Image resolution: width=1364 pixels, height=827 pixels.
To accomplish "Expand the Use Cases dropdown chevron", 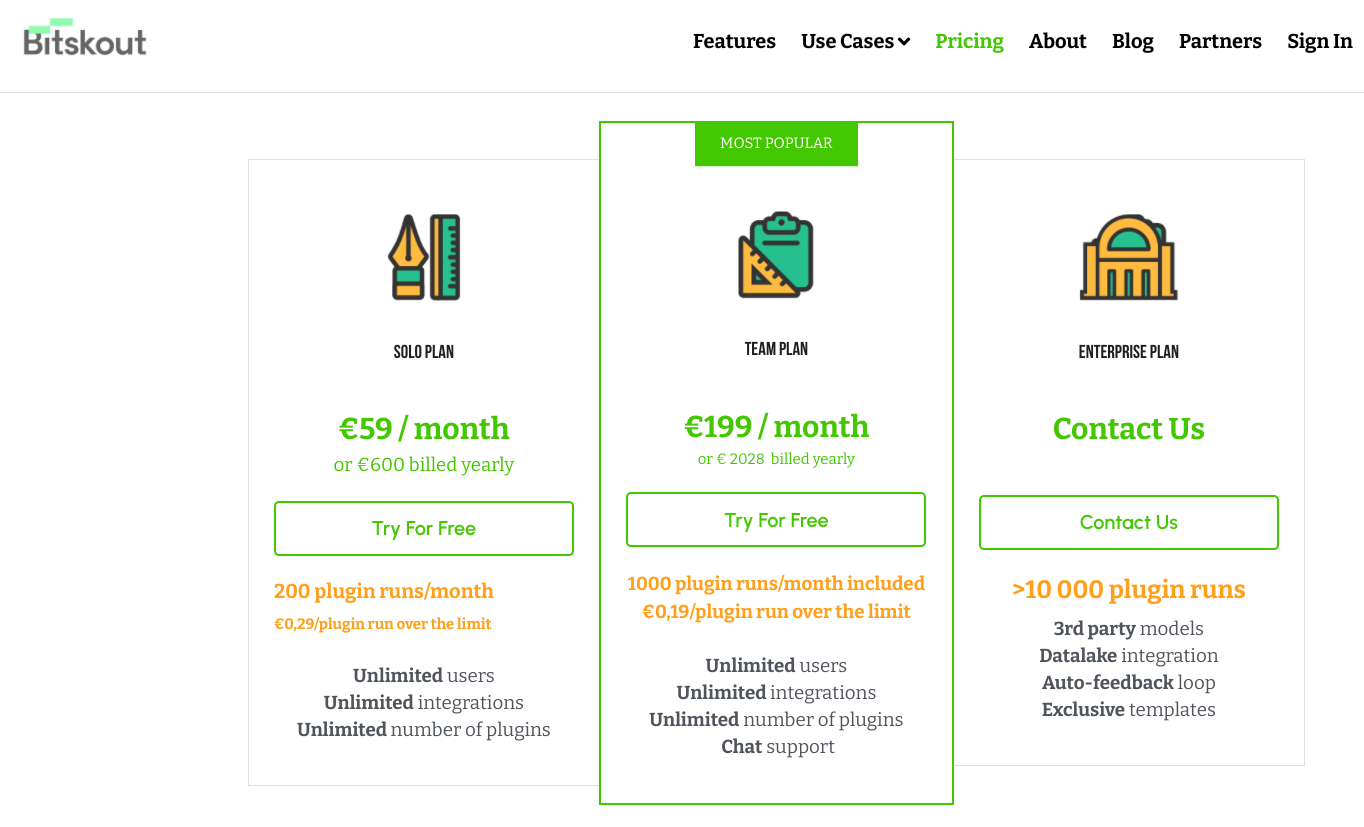I will (904, 42).
